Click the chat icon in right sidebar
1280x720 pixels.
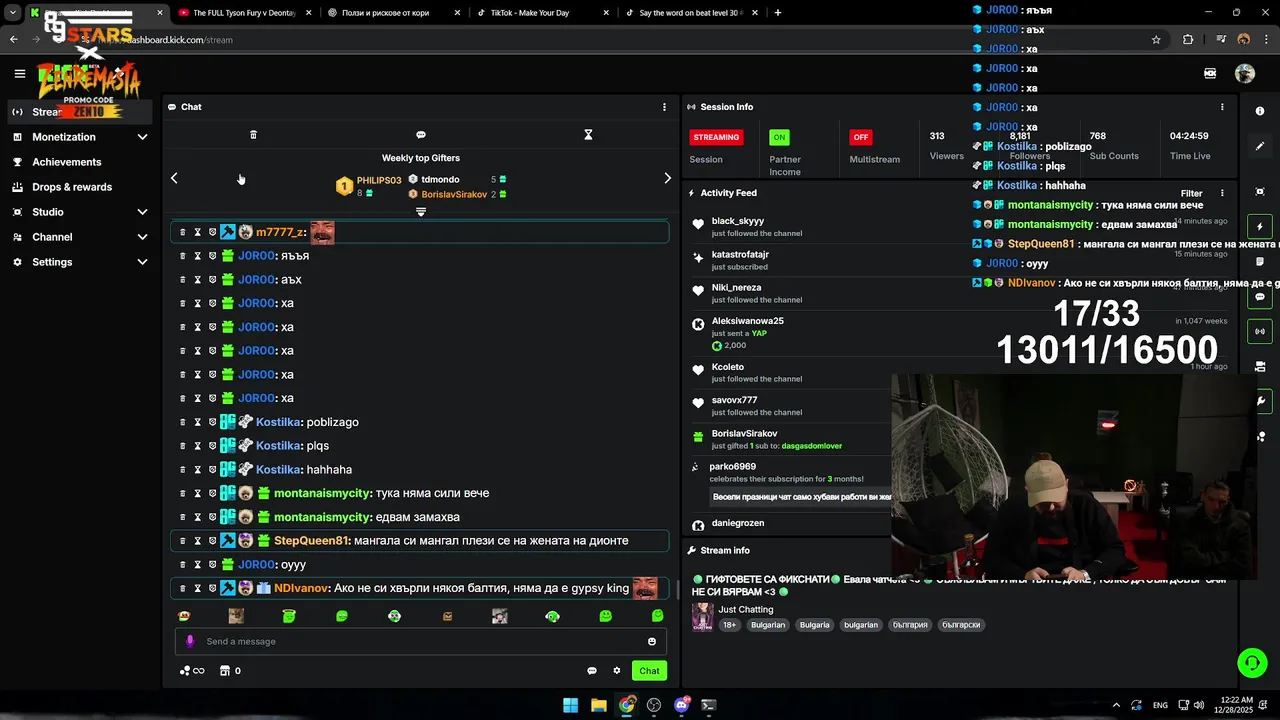coord(1260,297)
